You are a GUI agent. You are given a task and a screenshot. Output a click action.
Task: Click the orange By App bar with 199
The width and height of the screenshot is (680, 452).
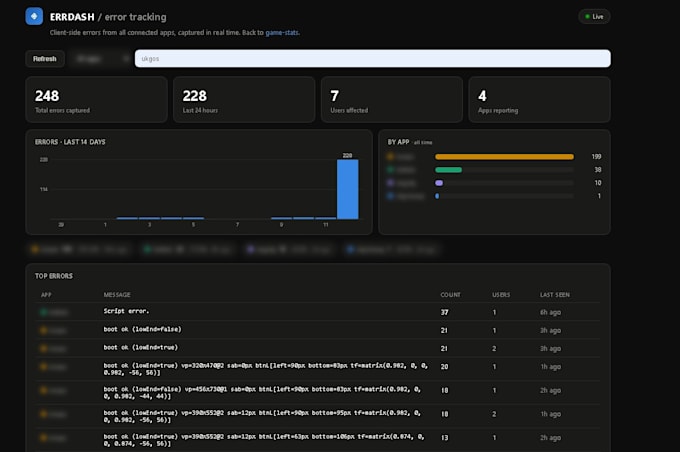[504, 157]
